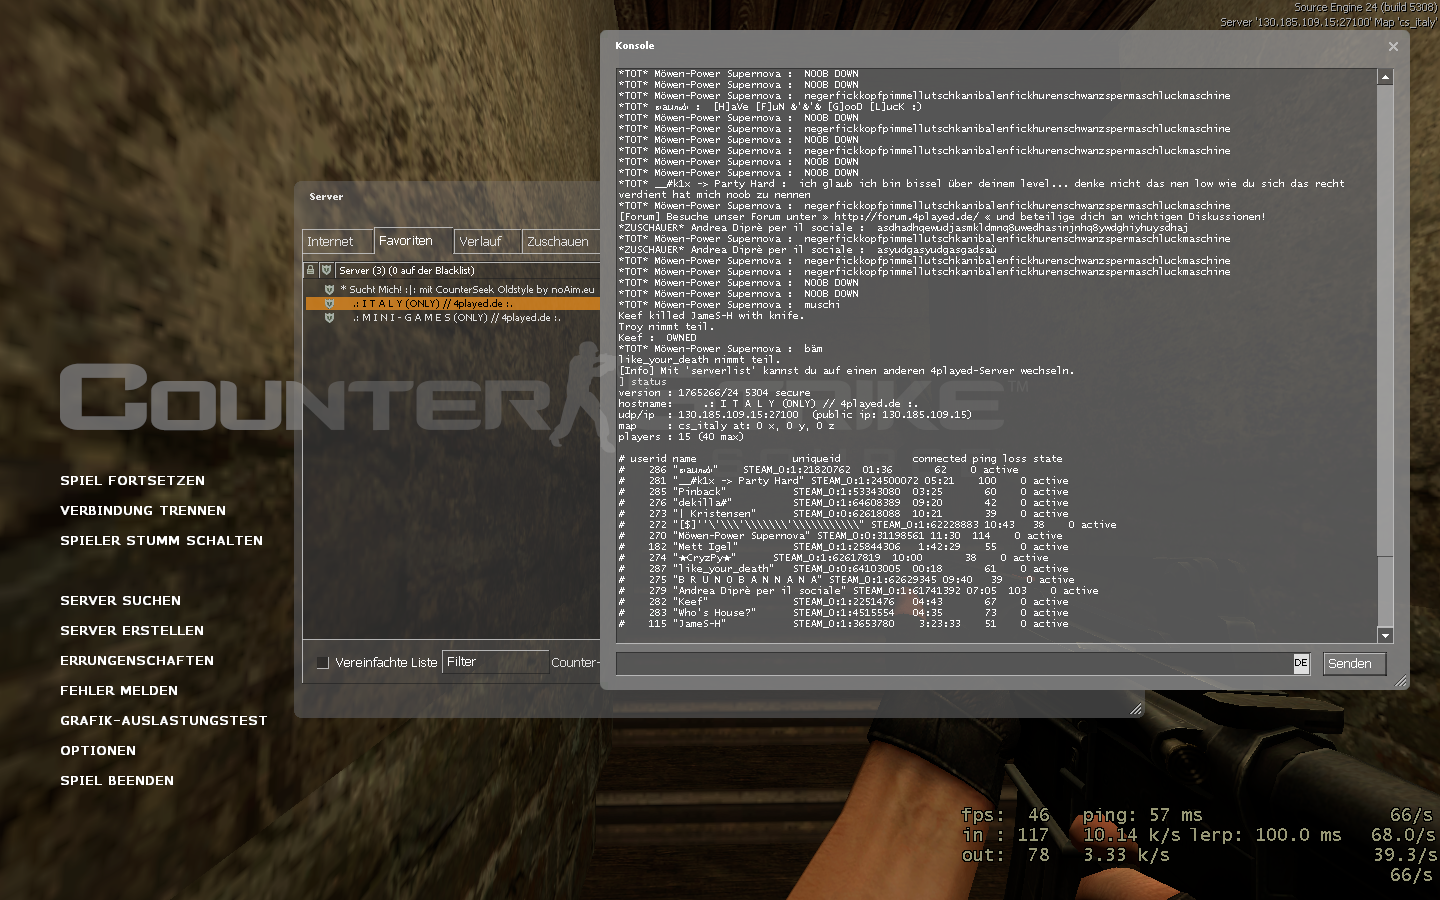This screenshot has width=1440, height=900.
Task: Click the "Who's House?" player row in console
Action: 843,613
